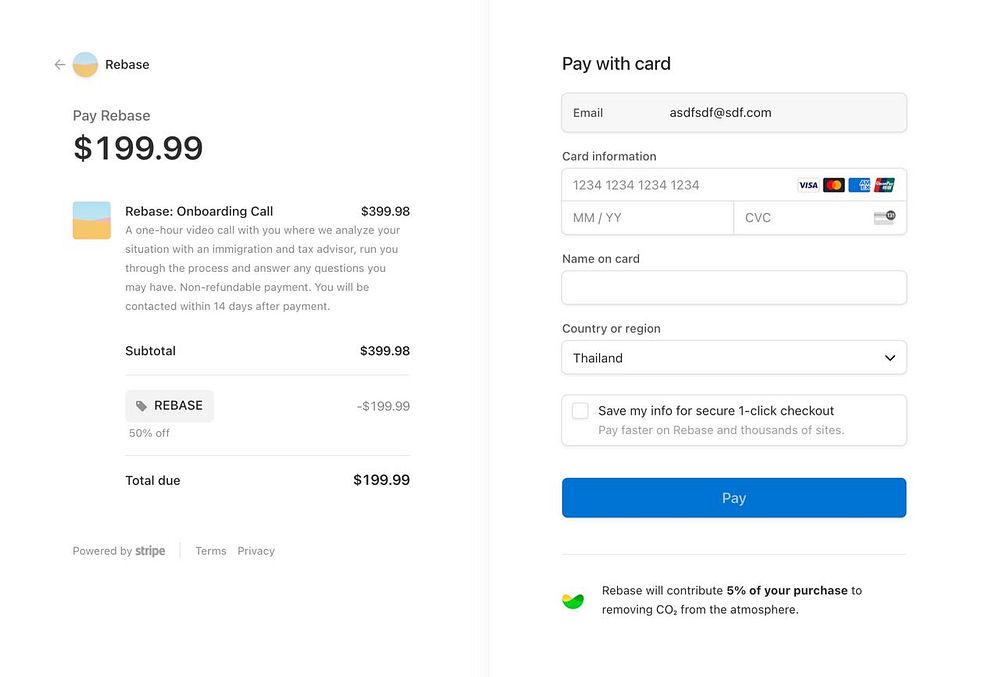Open the Country or region dropdown

[x=733, y=358]
